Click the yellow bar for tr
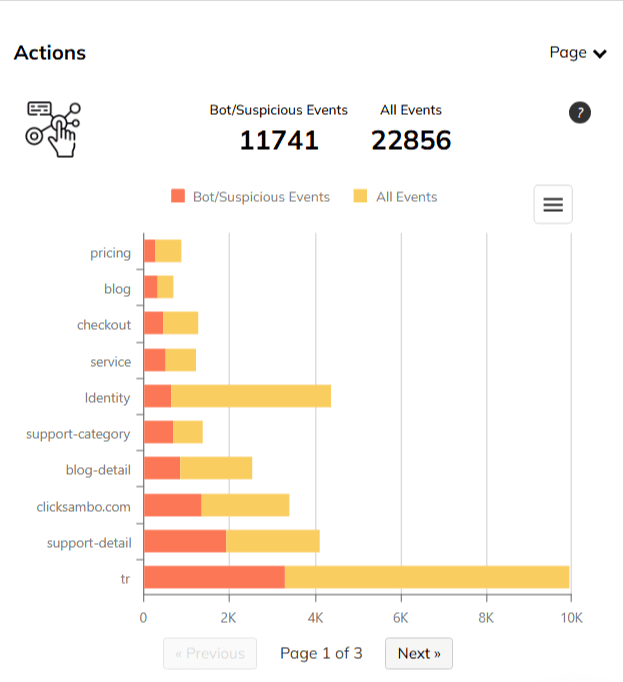623x682 pixels. pyautogui.click(x=427, y=577)
